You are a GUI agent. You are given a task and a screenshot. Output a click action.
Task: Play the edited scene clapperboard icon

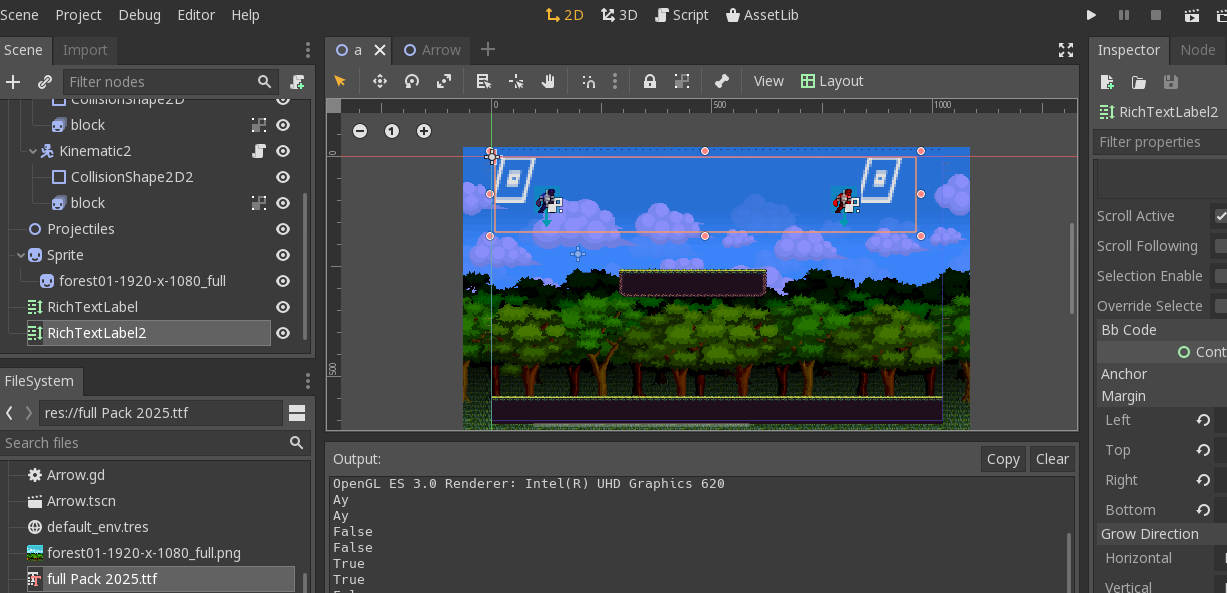[1192, 15]
